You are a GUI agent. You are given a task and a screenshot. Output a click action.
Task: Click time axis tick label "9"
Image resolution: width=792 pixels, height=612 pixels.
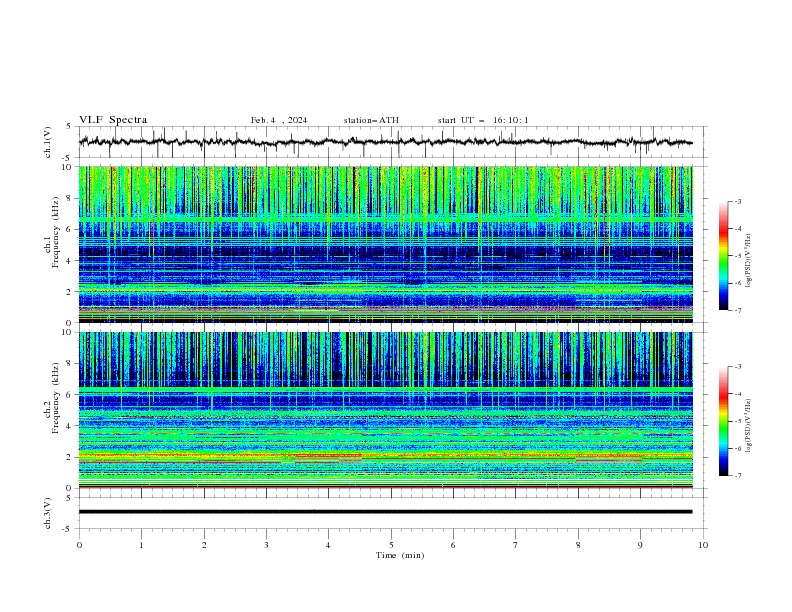(x=640, y=545)
